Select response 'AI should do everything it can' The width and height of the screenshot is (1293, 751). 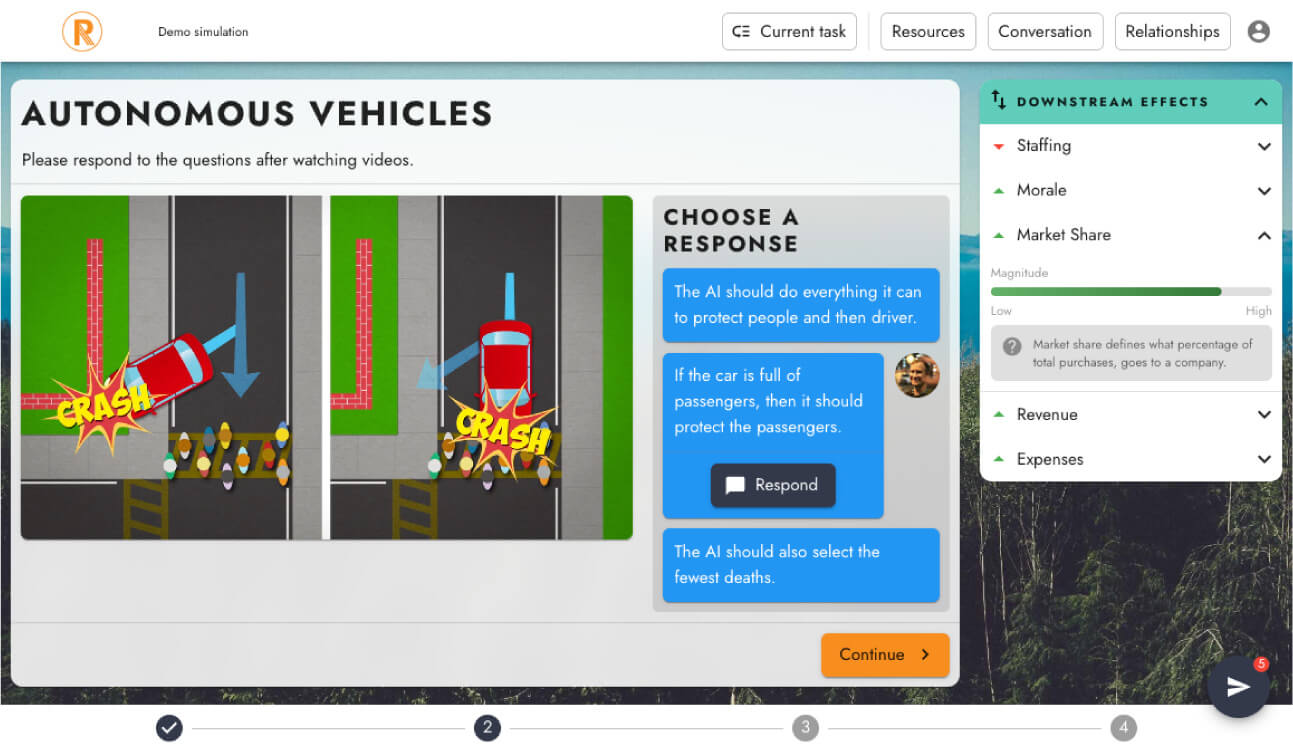pos(801,305)
